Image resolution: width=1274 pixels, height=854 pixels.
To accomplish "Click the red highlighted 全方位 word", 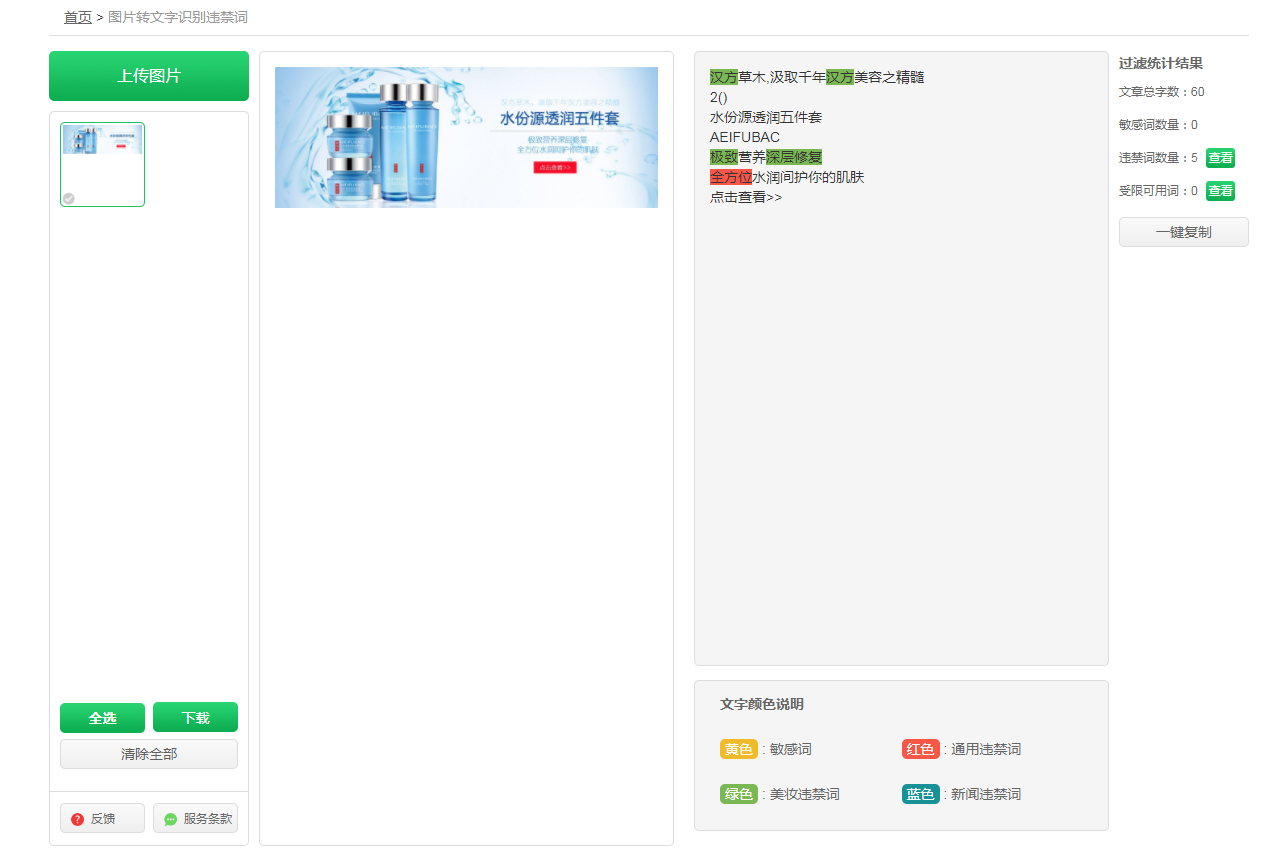I will 731,177.
